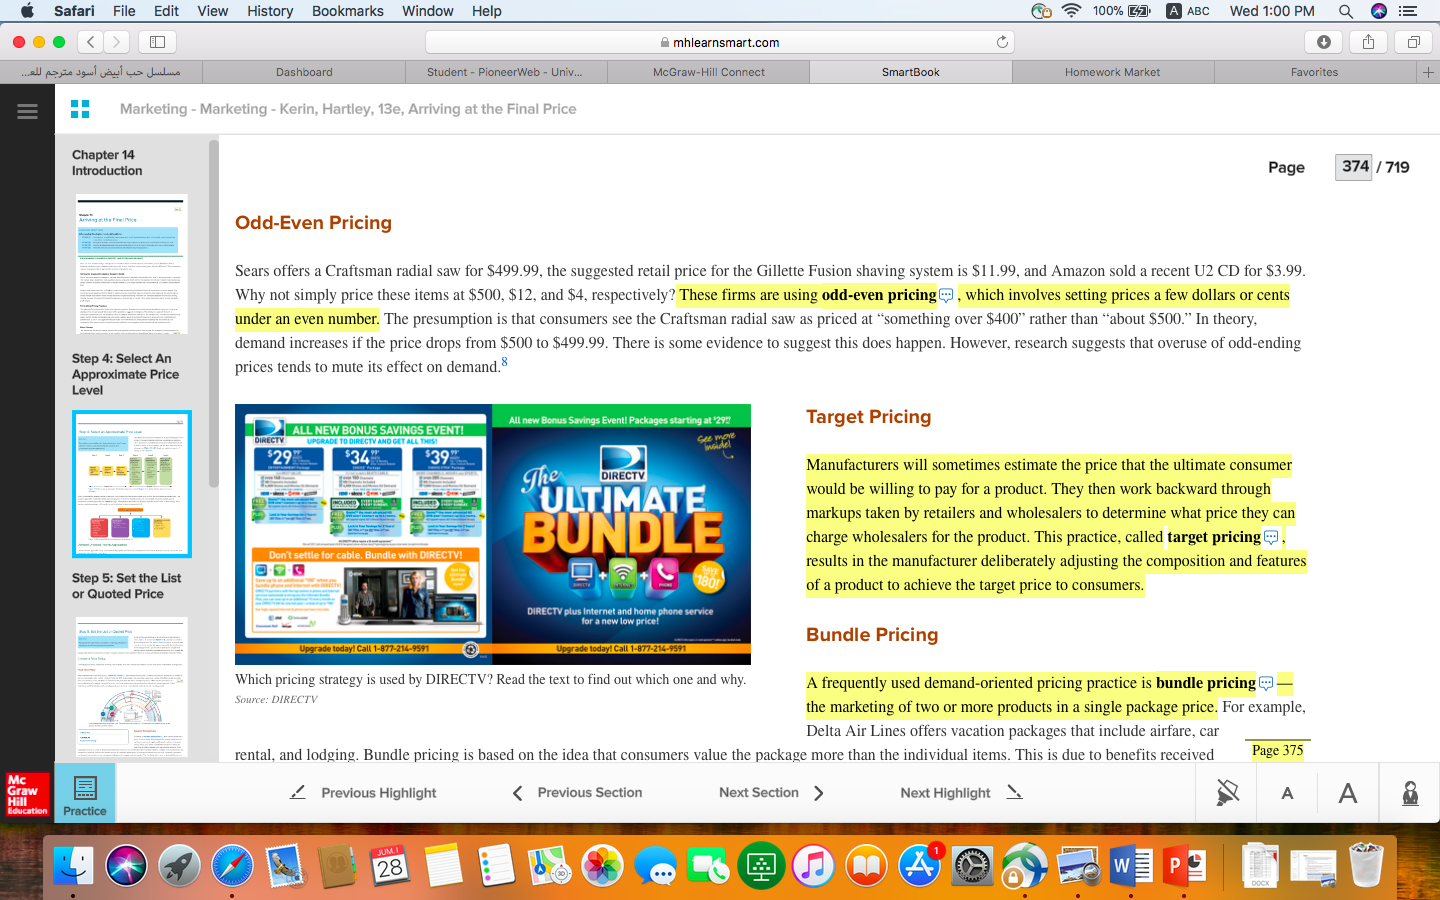Click the page number field showing 374
This screenshot has width=1440, height=900.
[1354, 167]
